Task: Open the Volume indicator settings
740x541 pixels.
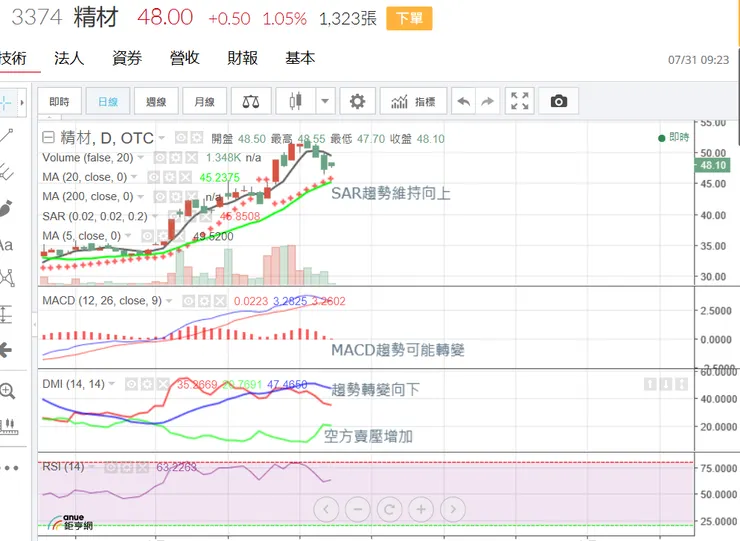Action: pyautogui.click(x=176, y=157)
